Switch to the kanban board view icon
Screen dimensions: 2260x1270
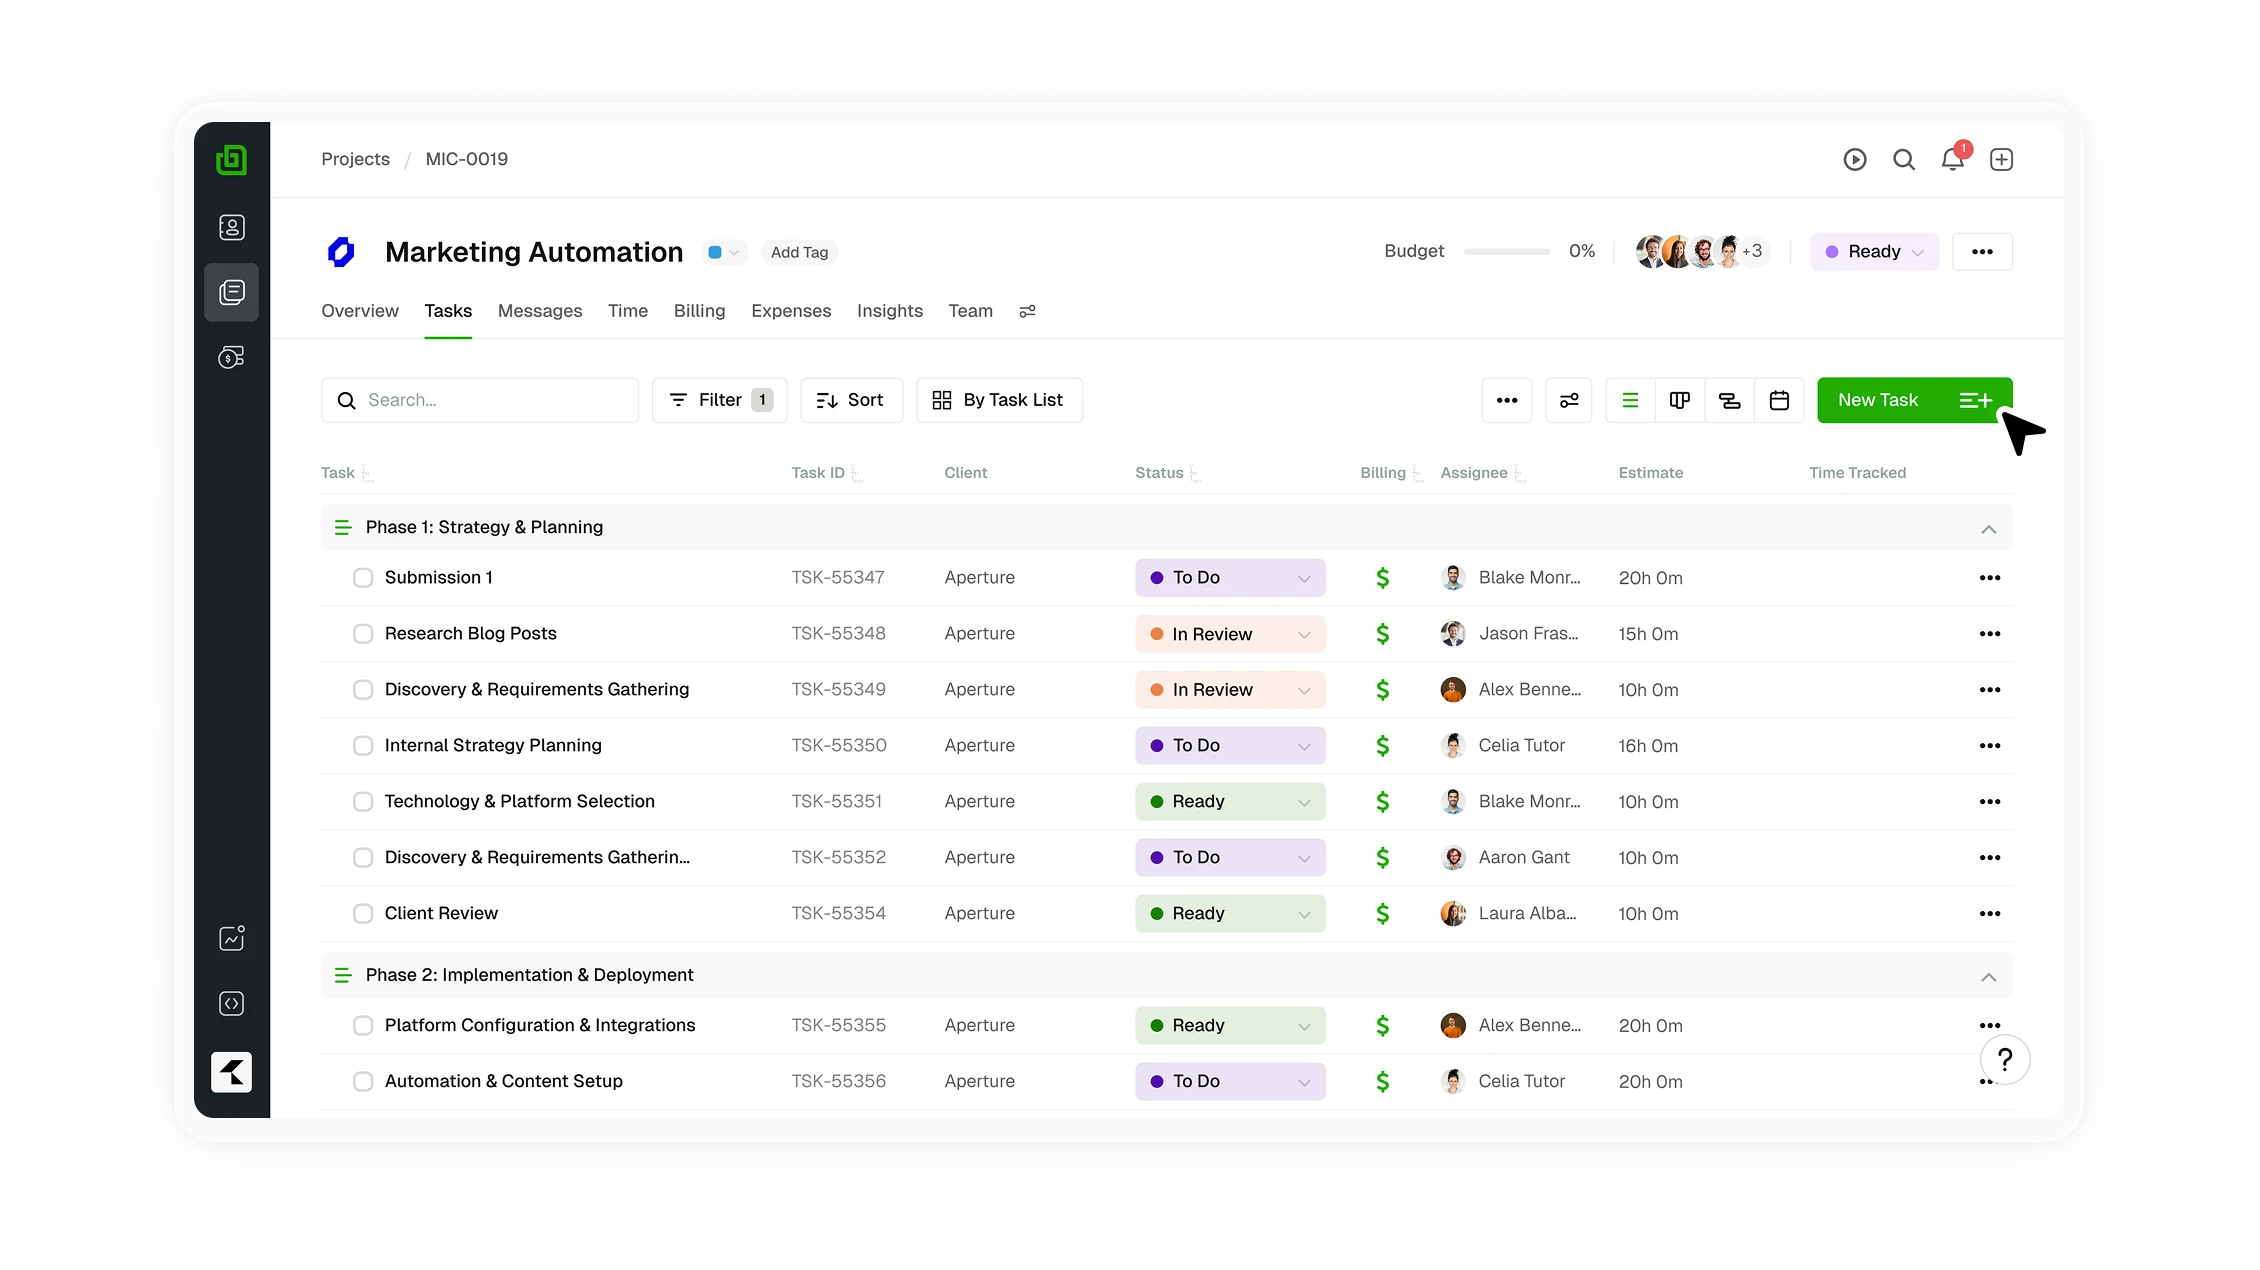tap(1680, 400)
